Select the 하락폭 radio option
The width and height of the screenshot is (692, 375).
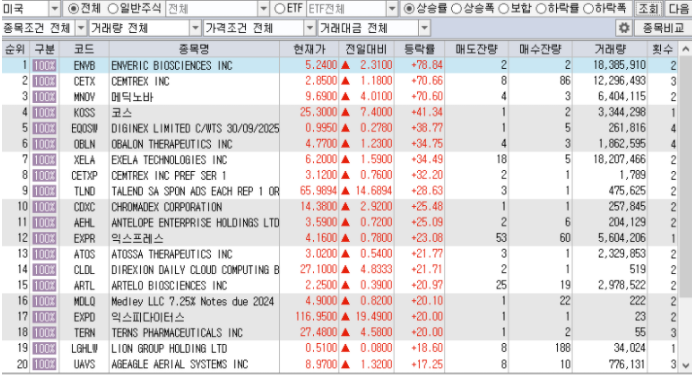tap(588, 8)
